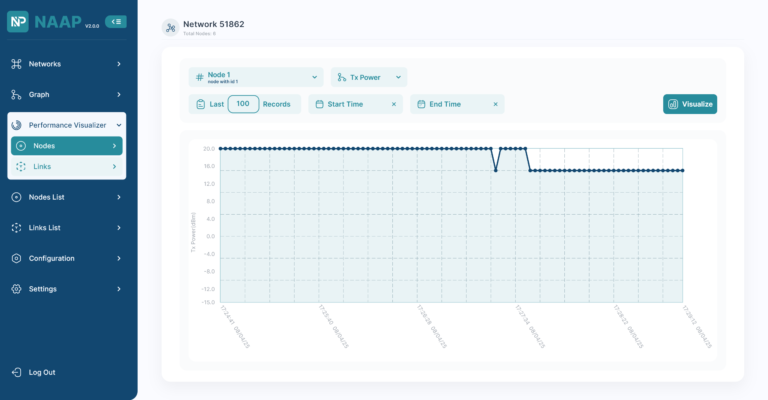Click the Graph sidebar icon

click(x=16, y=94)
